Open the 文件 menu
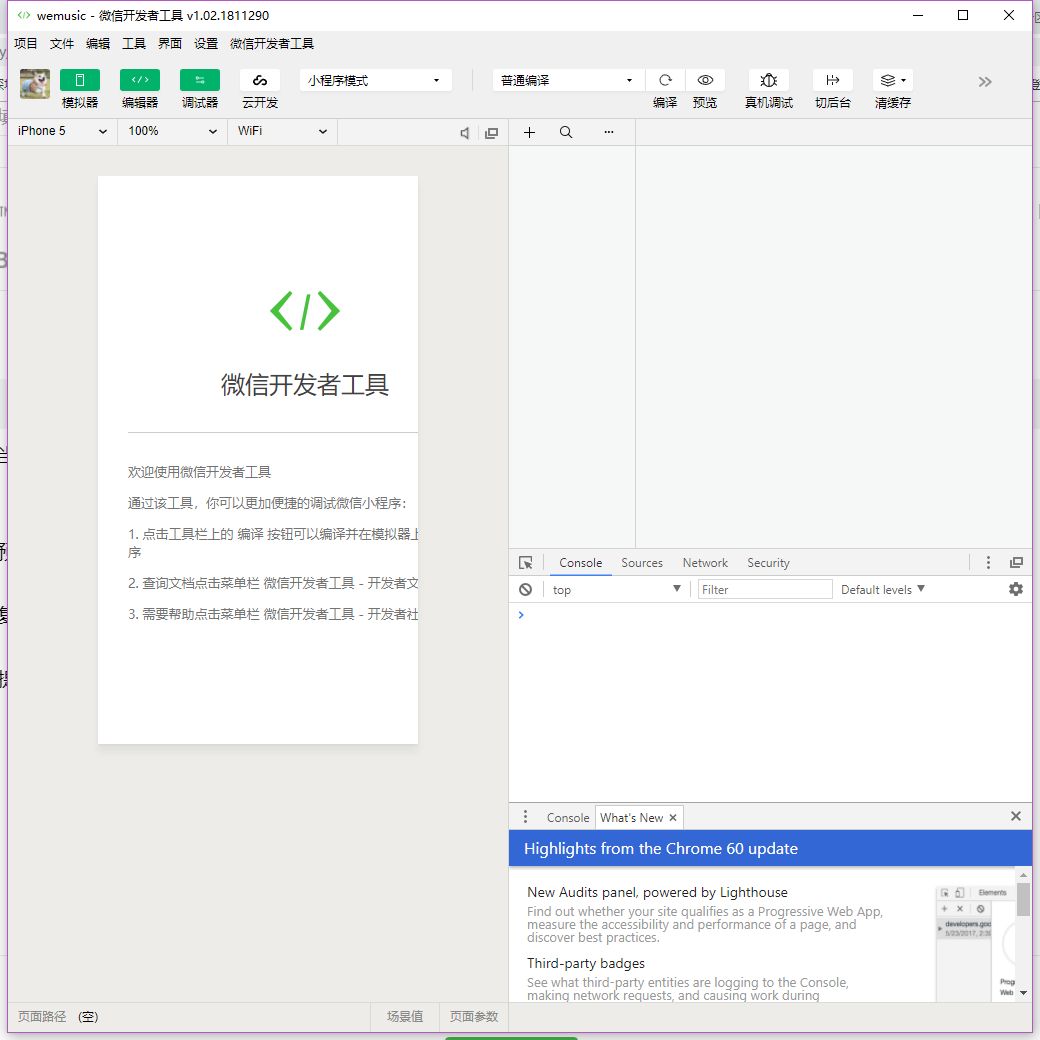Viewport: 1040px width, 1040px height. [62, 44]
